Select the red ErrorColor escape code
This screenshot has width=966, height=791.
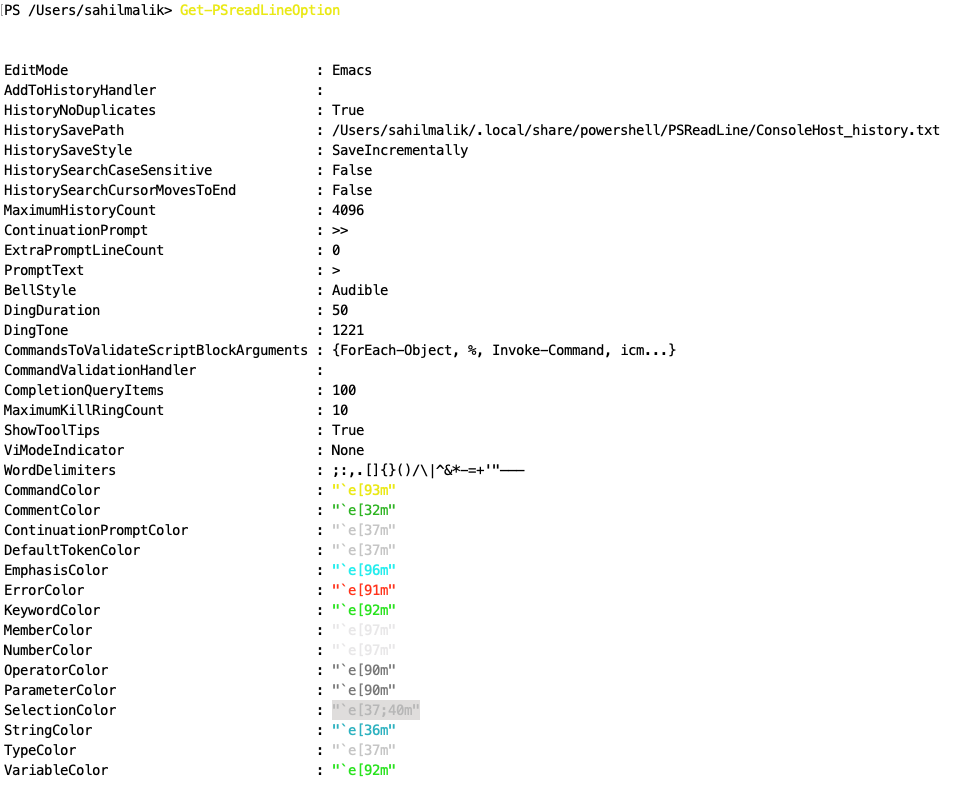(365, 590)
